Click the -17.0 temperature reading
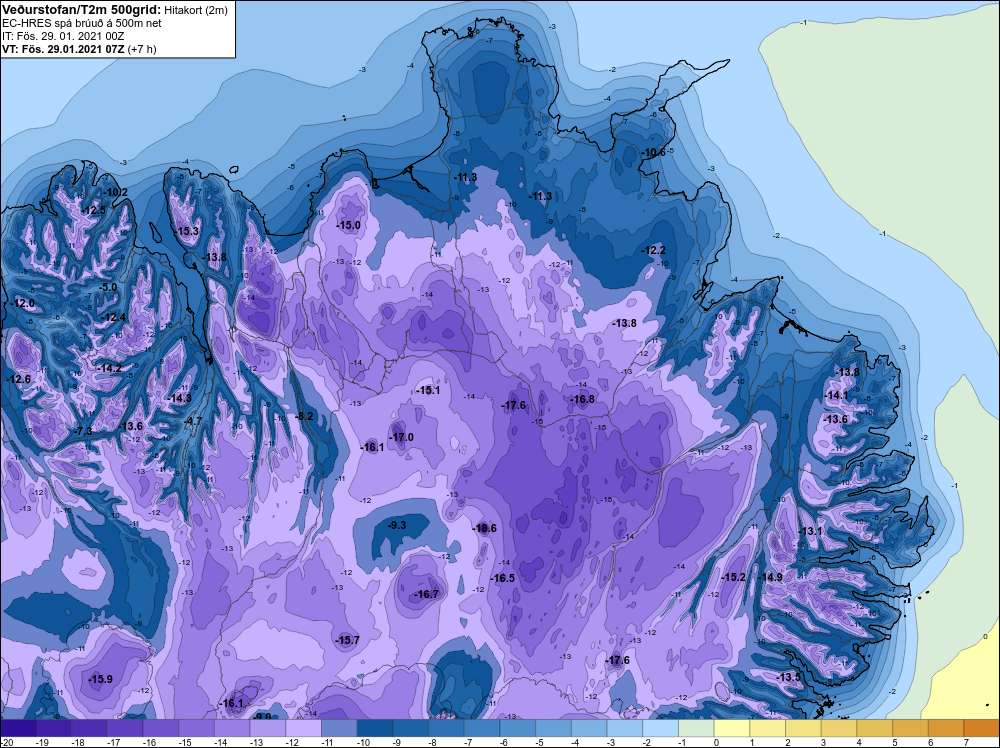The image size is (1000, 748). click(x=401, y=437)
